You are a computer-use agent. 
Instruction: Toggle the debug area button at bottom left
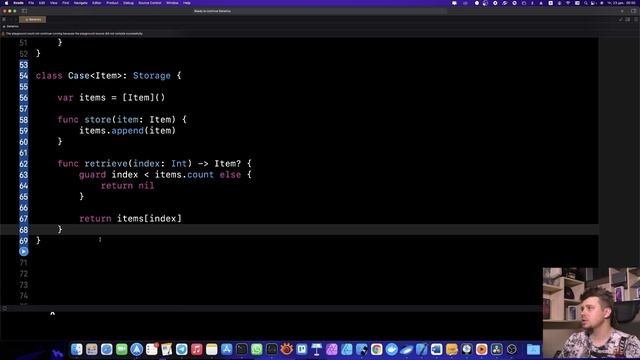(x=4, y=309)
